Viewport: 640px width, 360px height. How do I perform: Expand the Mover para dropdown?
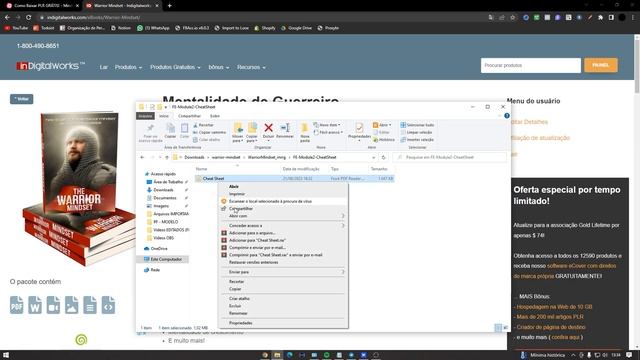(x=238, y=139)
